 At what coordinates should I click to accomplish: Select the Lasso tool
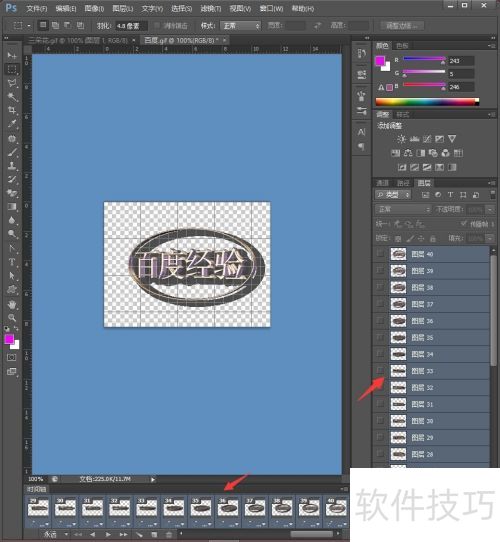(12, 83)
